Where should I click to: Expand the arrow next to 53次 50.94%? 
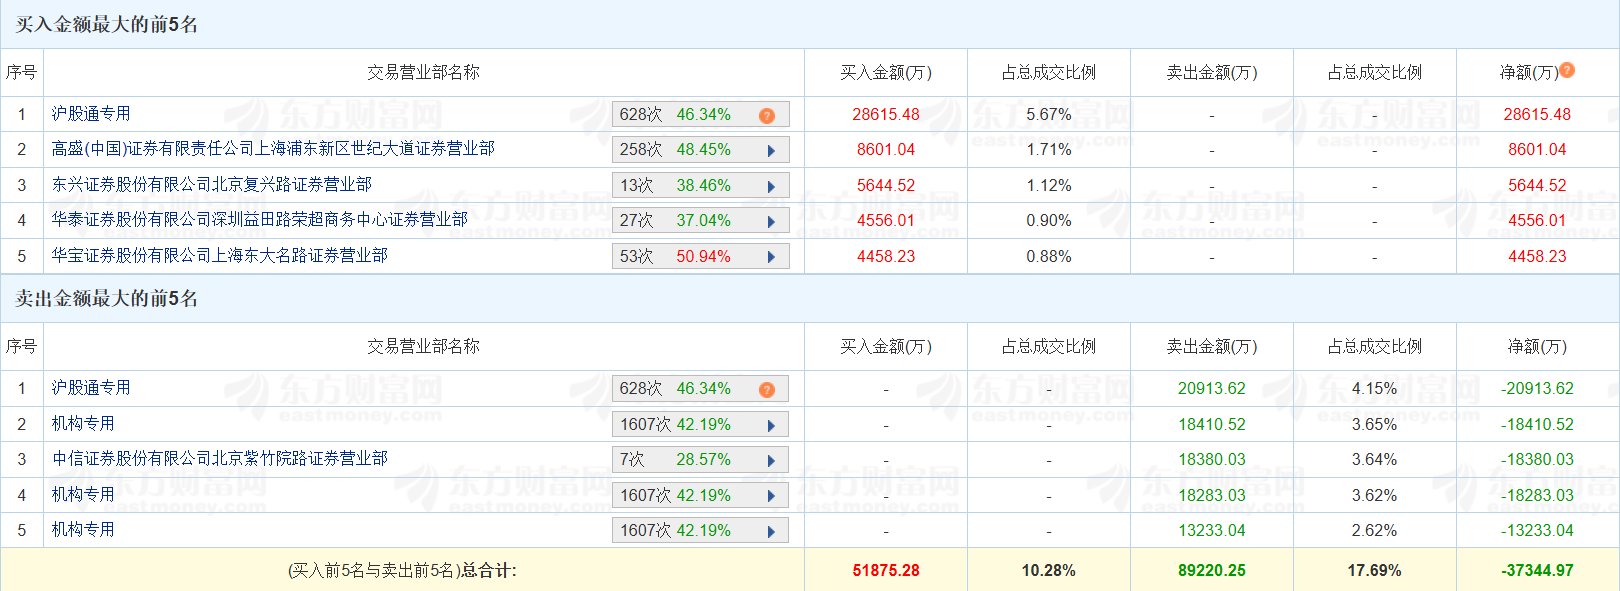click(x=771, y=257)
